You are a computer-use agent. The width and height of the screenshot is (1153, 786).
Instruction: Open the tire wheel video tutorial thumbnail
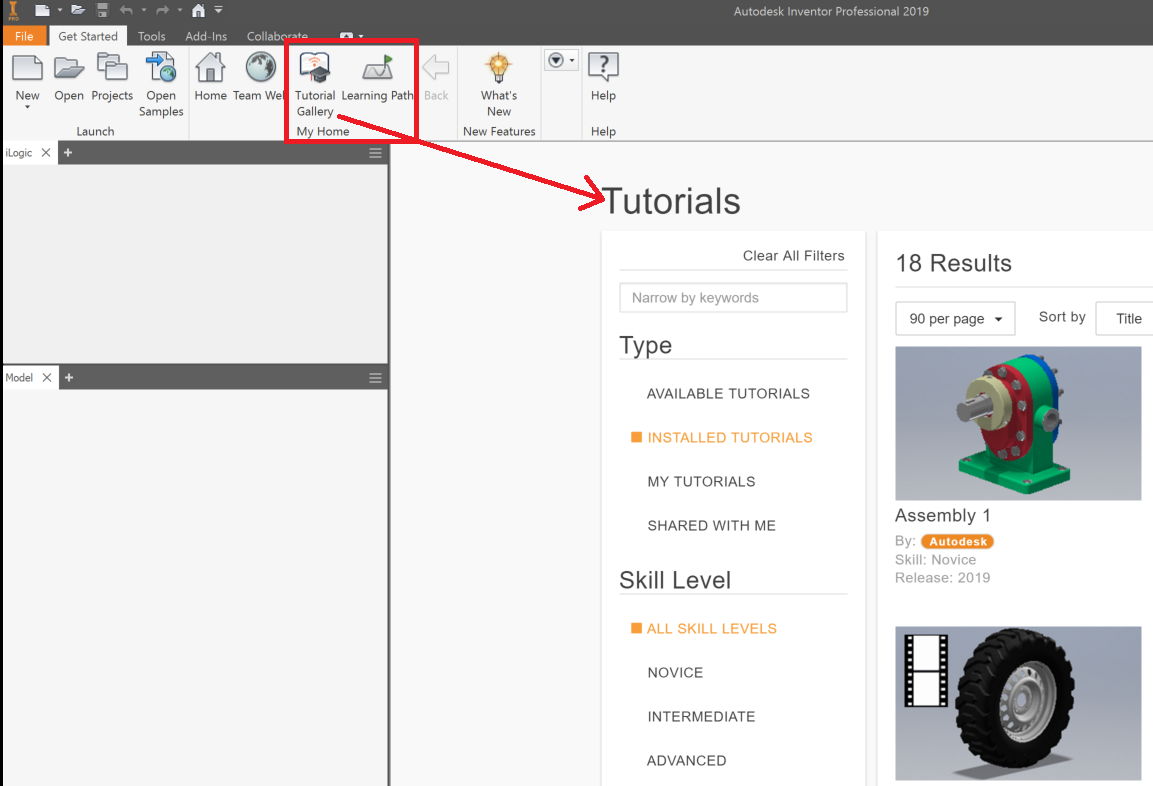coord(1018,704)
